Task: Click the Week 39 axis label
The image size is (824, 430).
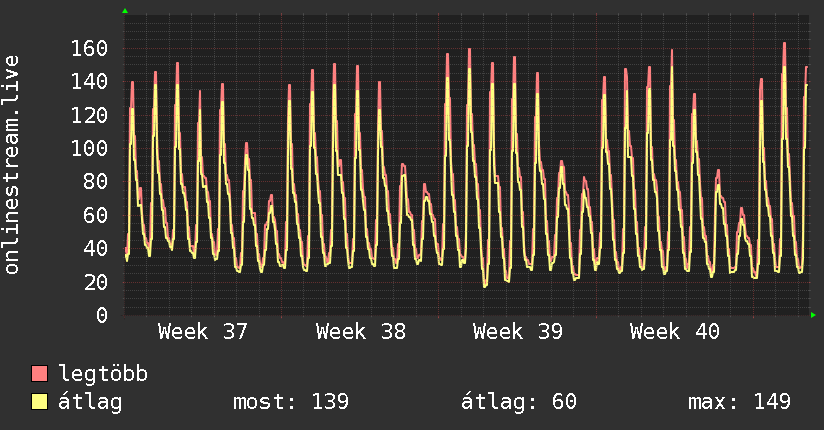Action: tap(518, 332)
